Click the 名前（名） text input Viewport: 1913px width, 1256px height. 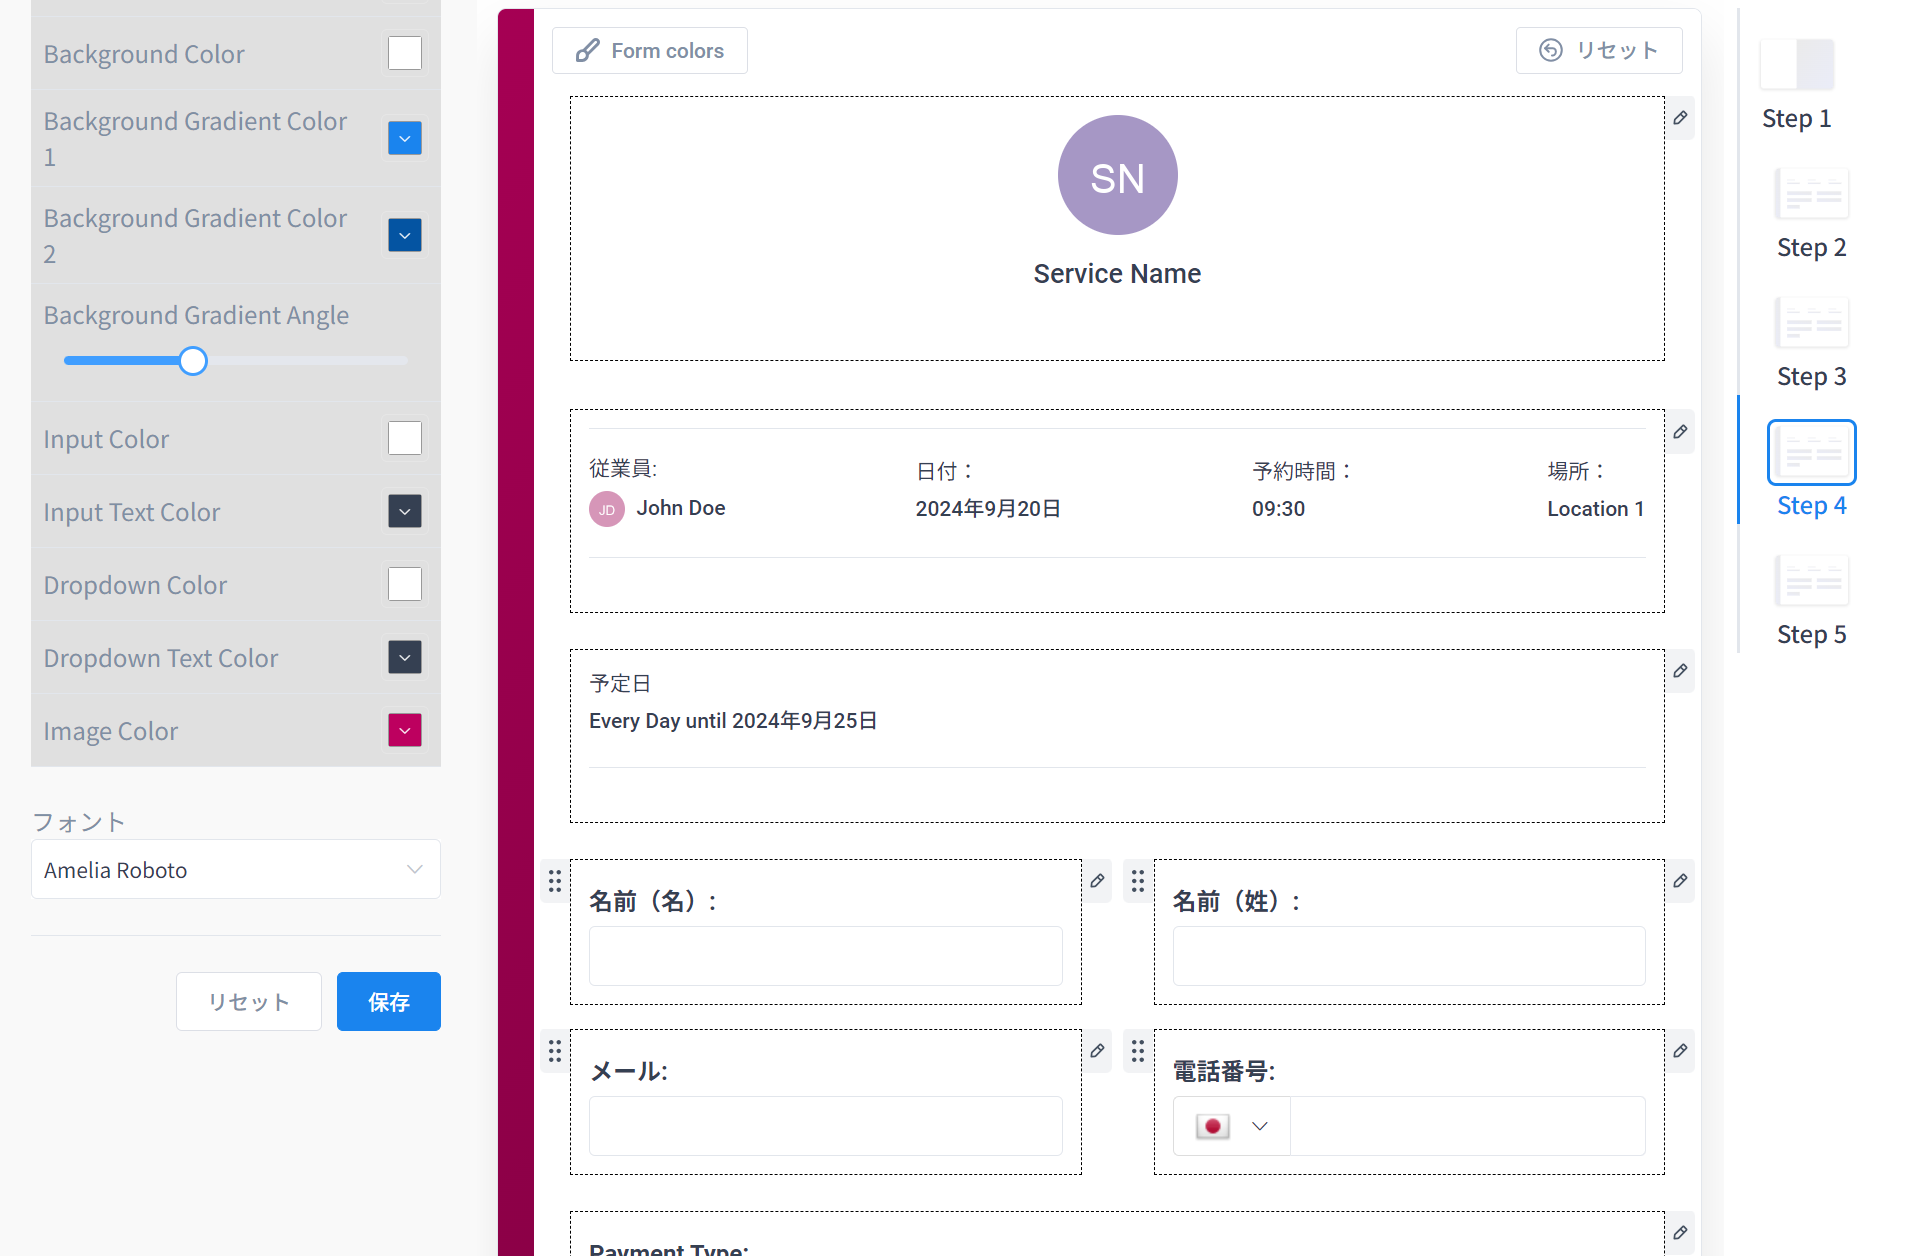(826, 956)
